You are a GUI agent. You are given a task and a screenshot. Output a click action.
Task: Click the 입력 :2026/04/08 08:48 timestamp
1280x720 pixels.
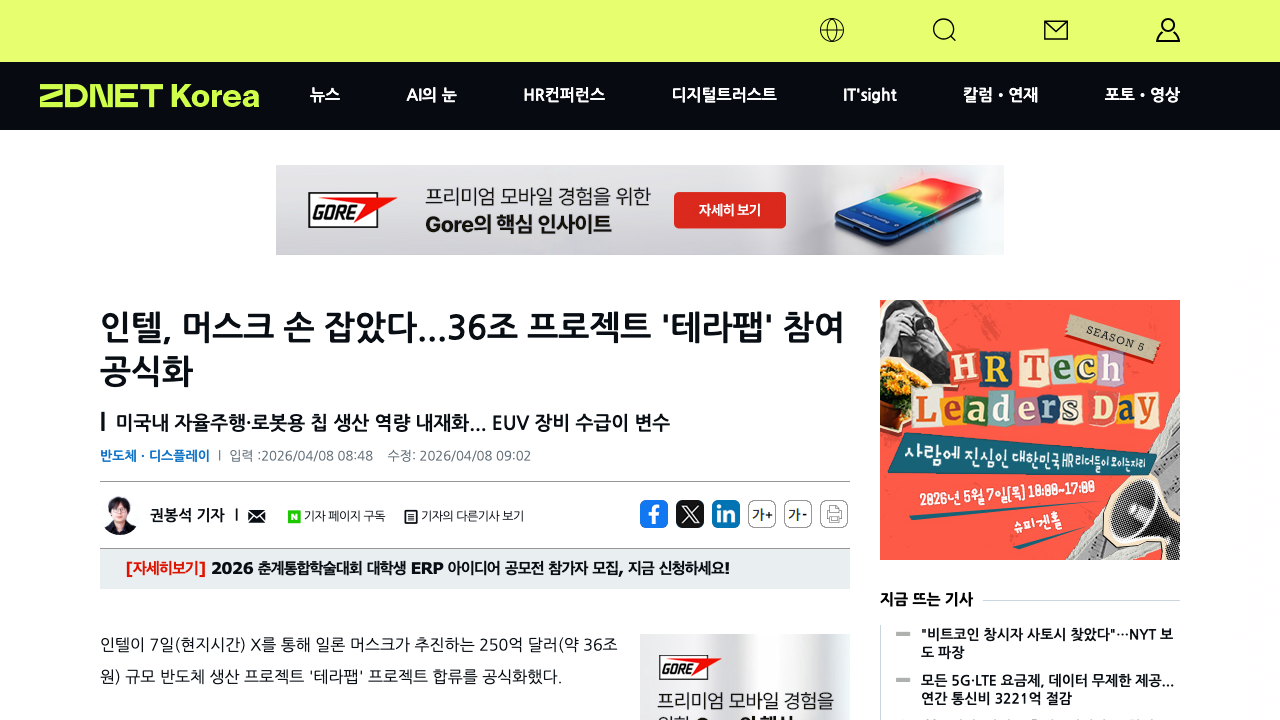click(301, 456)
